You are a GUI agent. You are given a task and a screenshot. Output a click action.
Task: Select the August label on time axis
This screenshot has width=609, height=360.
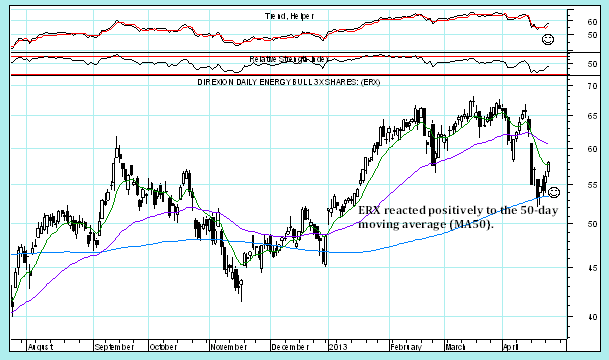(x=40, y=347)
